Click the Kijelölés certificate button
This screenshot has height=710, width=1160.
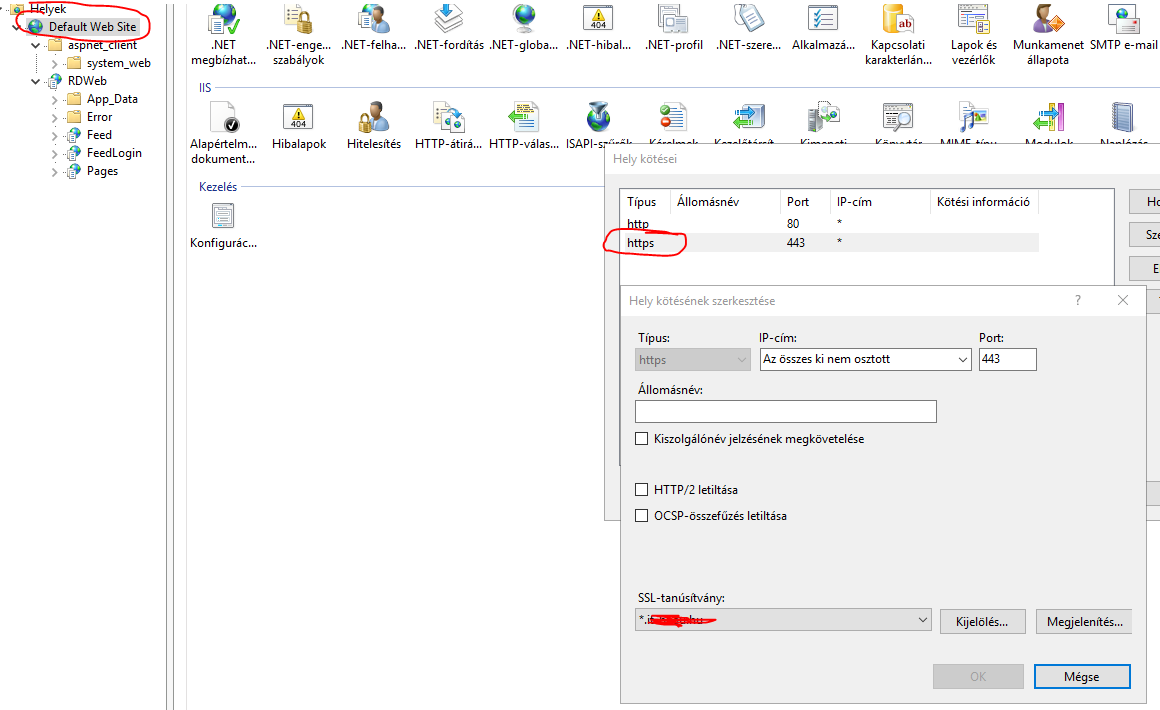pos(981,621)
